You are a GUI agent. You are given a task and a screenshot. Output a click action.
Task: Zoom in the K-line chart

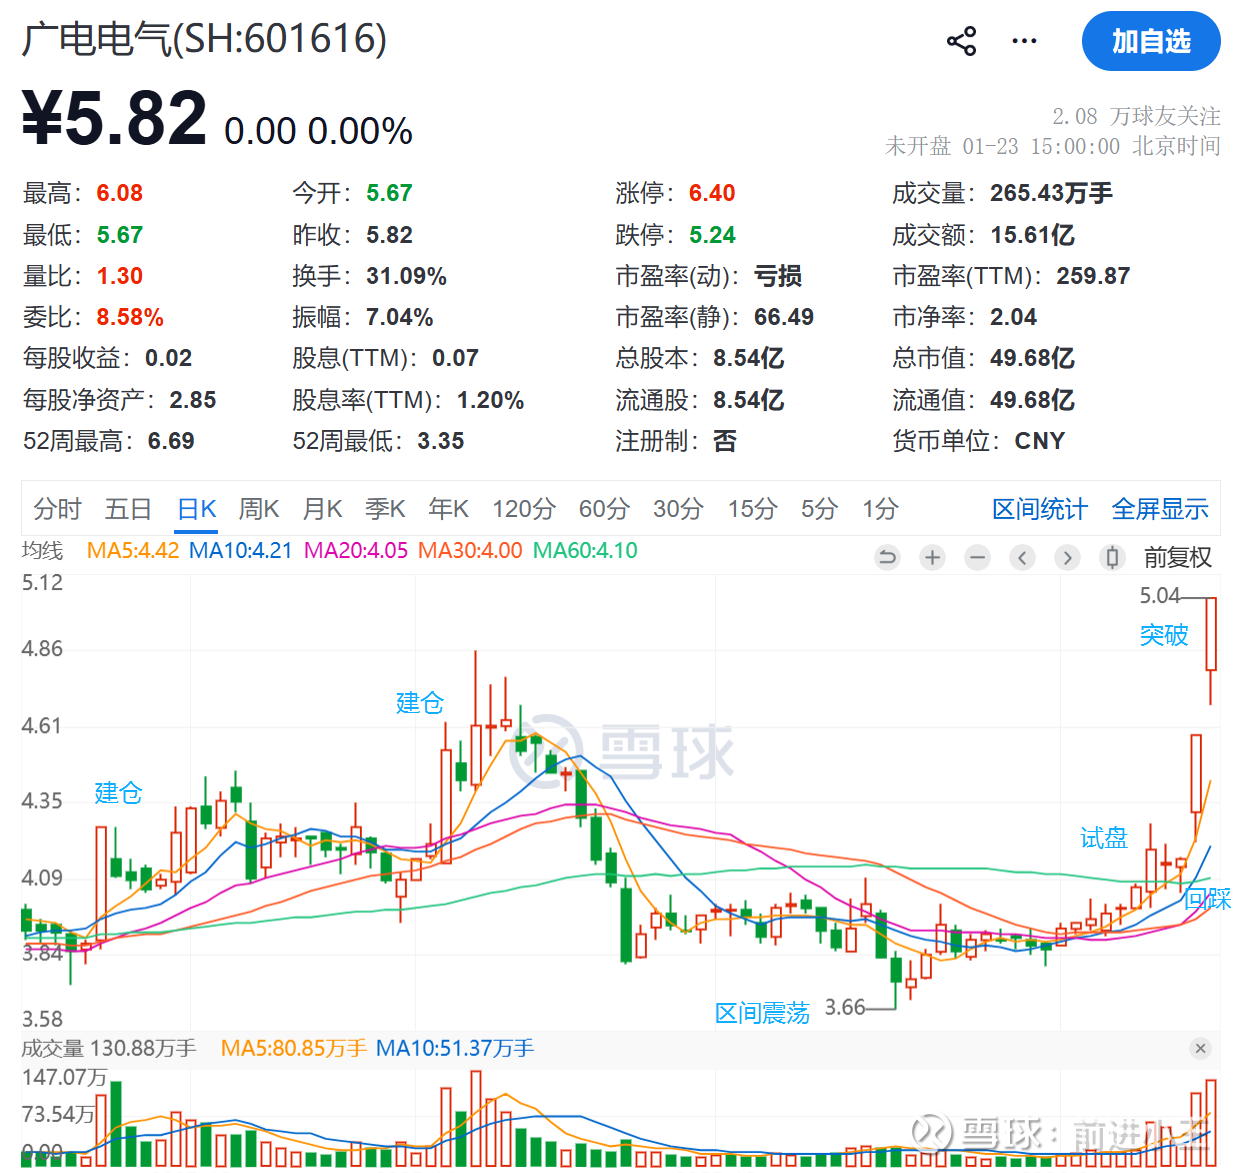click(932, 557)
